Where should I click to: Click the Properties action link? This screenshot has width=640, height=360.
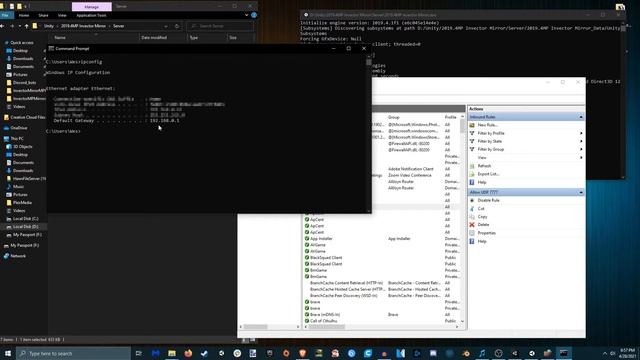tap(487, 233)
